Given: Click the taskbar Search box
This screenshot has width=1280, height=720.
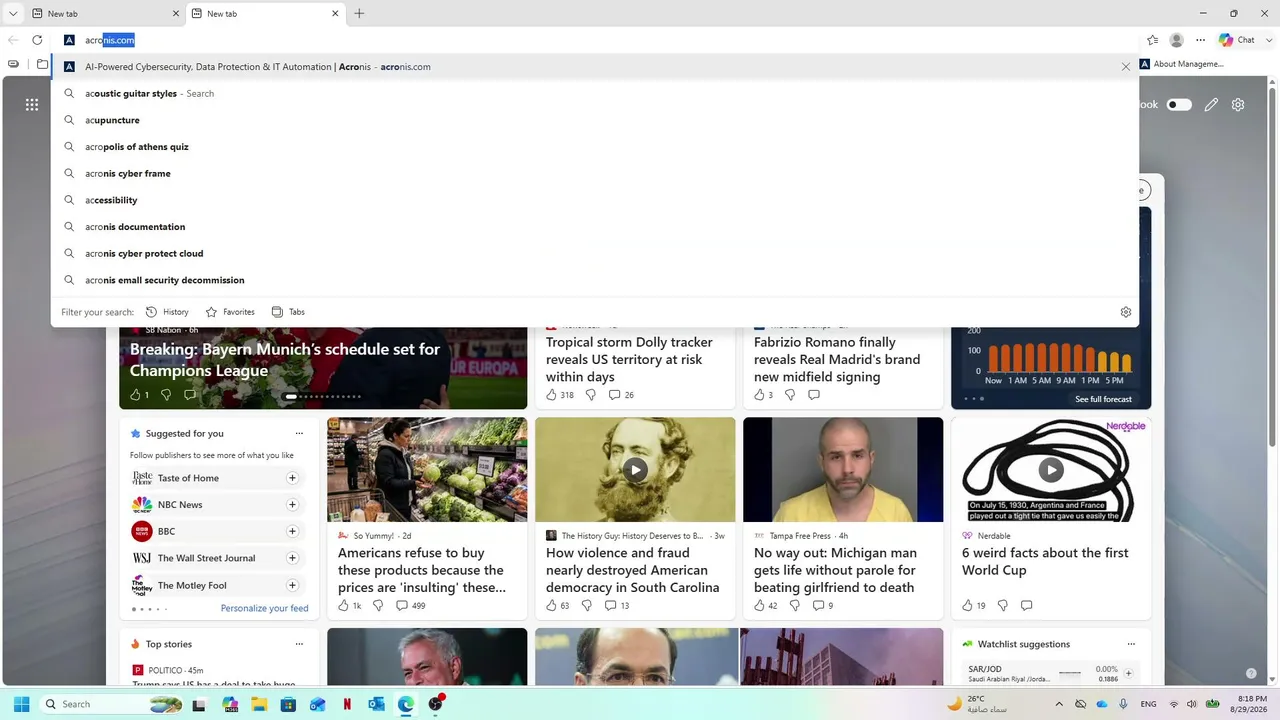Looking at the screenshot, I should pos(113,704).
